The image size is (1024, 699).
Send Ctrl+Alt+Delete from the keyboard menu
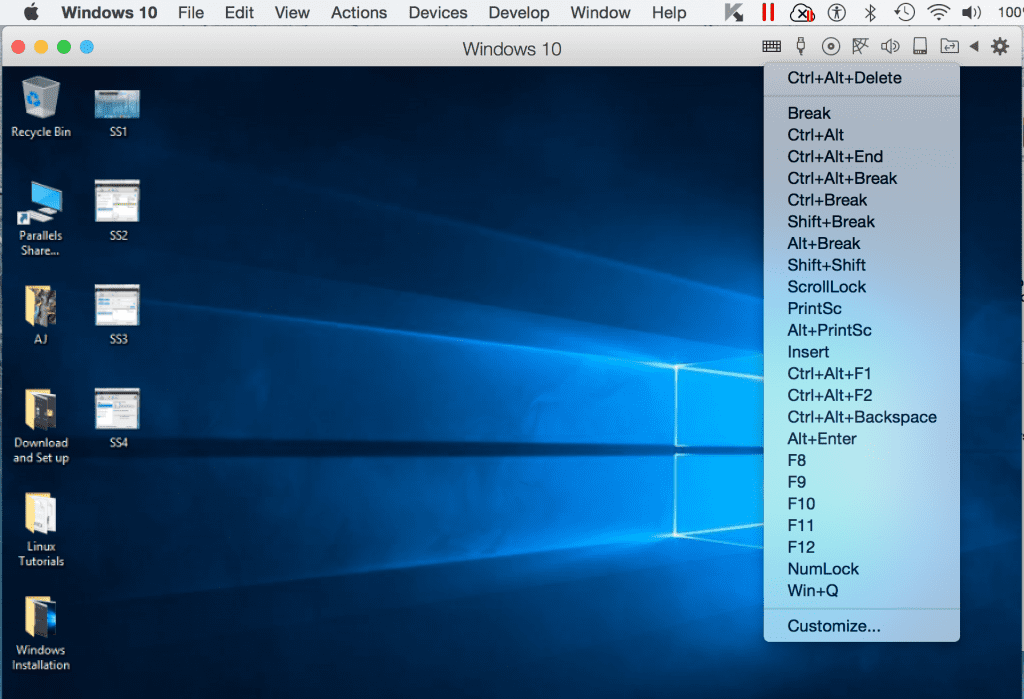coord(844,78)
